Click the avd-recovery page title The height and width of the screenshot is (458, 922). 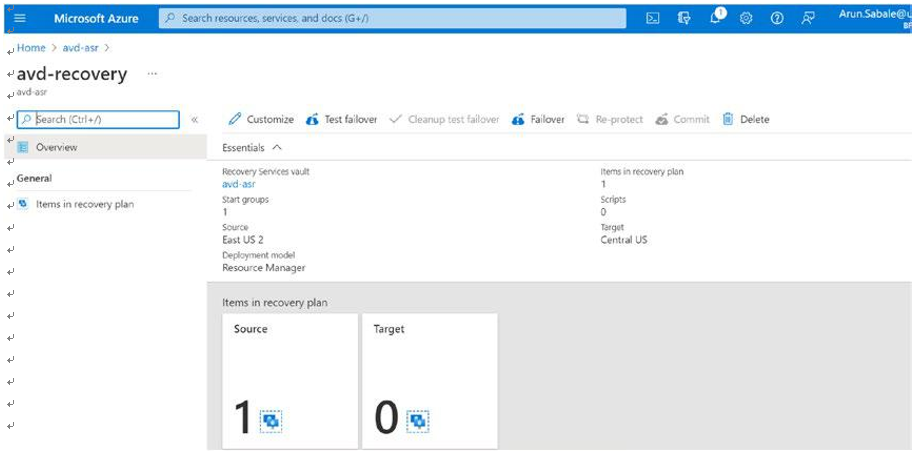tap(72, 74)
